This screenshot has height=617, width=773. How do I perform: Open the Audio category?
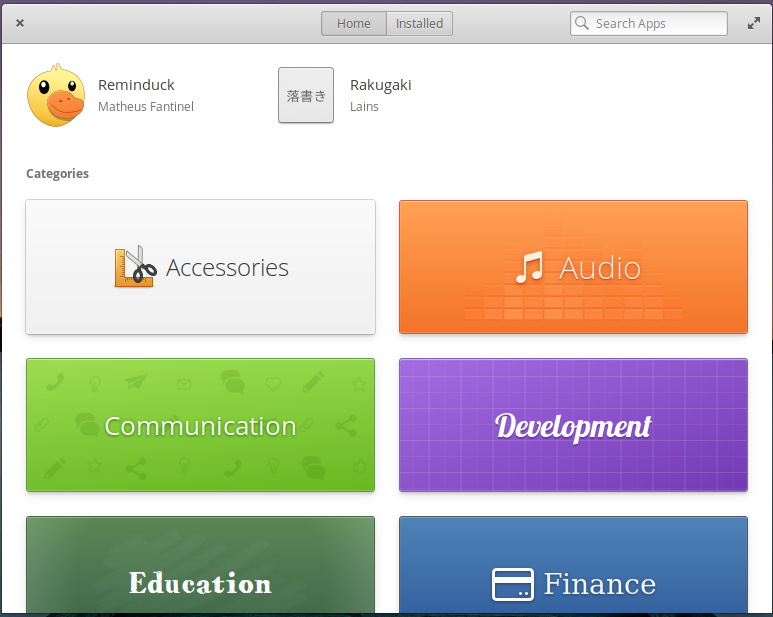click(x=573, y=267)
